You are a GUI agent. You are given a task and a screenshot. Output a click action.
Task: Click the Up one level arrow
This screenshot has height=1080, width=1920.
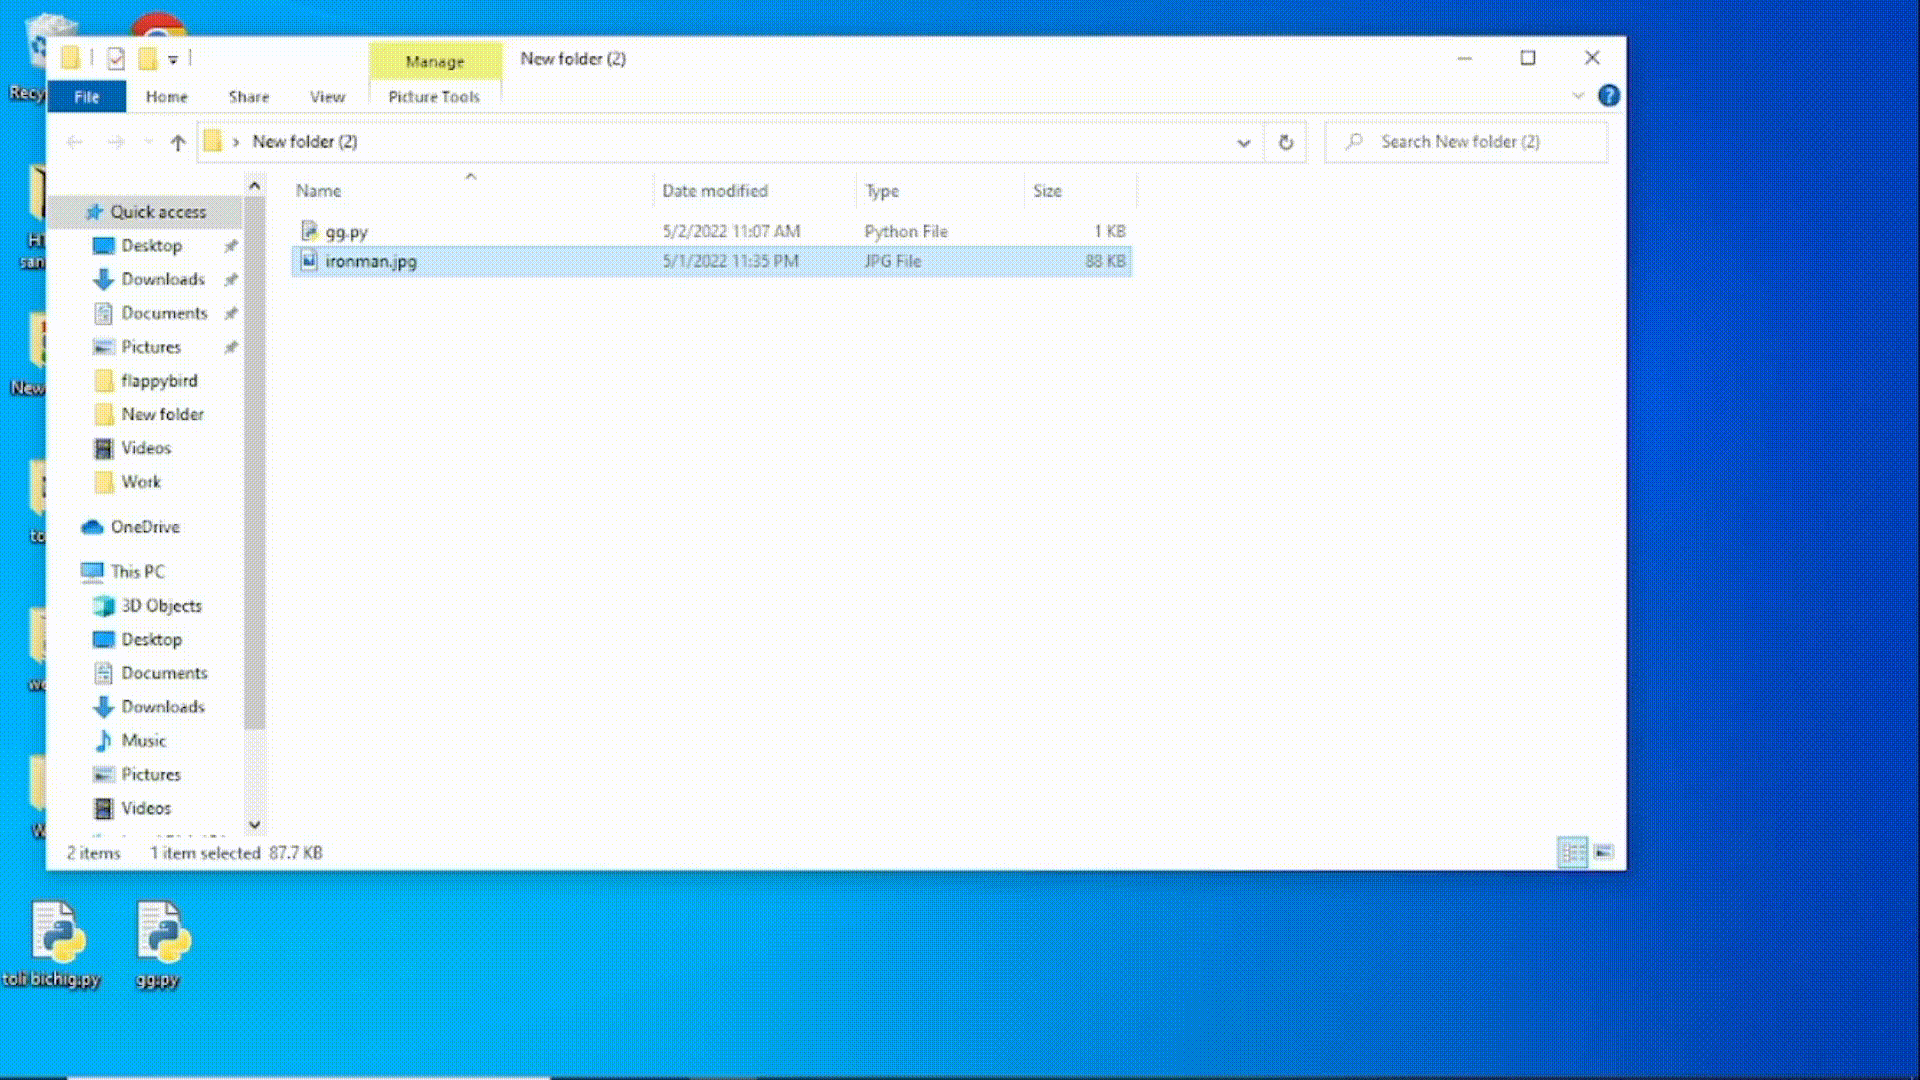tap(178, 142)
